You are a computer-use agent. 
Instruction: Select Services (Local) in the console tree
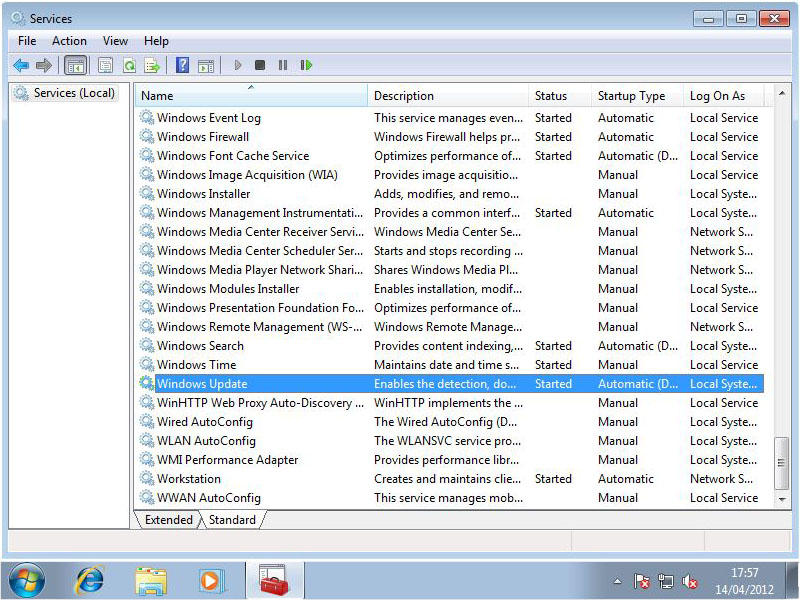coord(65,93)
